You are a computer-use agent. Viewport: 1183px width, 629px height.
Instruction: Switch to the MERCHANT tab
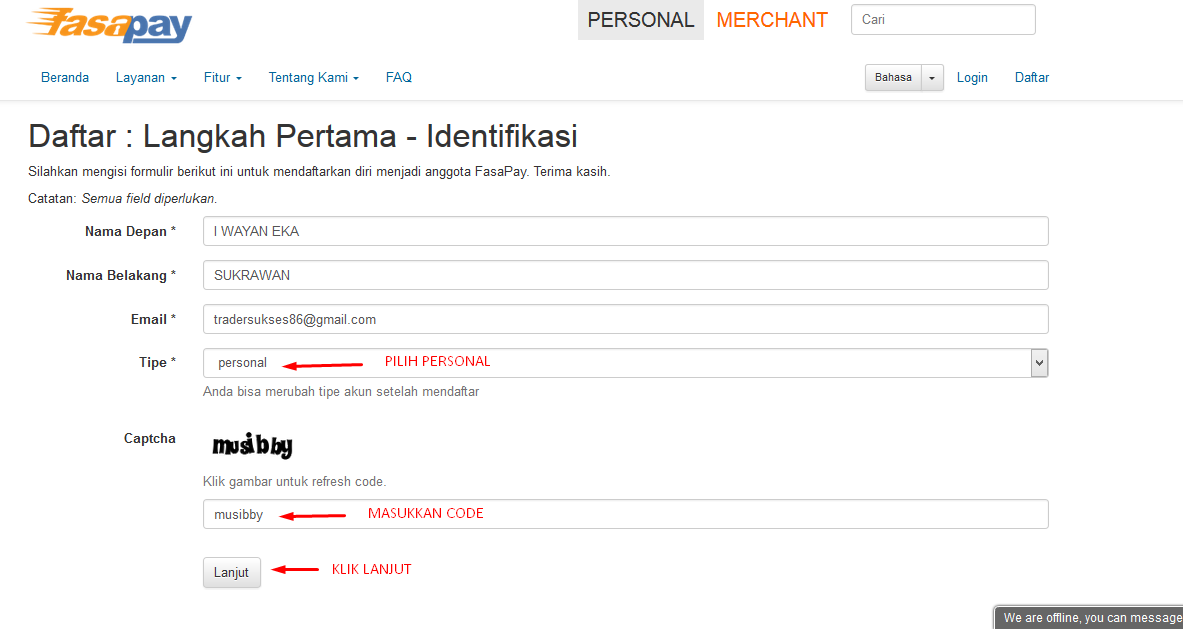pos(772,20)
